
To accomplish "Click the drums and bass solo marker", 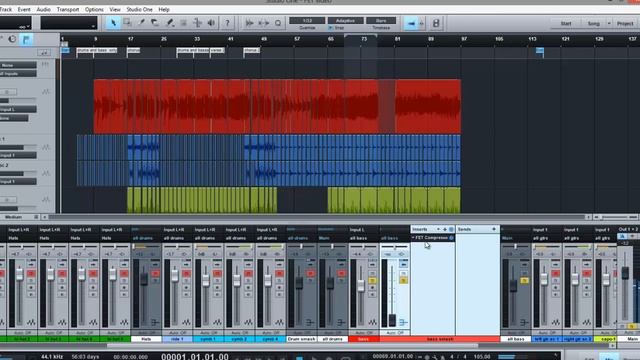I will pyautogui.click(x=97, y=50).
